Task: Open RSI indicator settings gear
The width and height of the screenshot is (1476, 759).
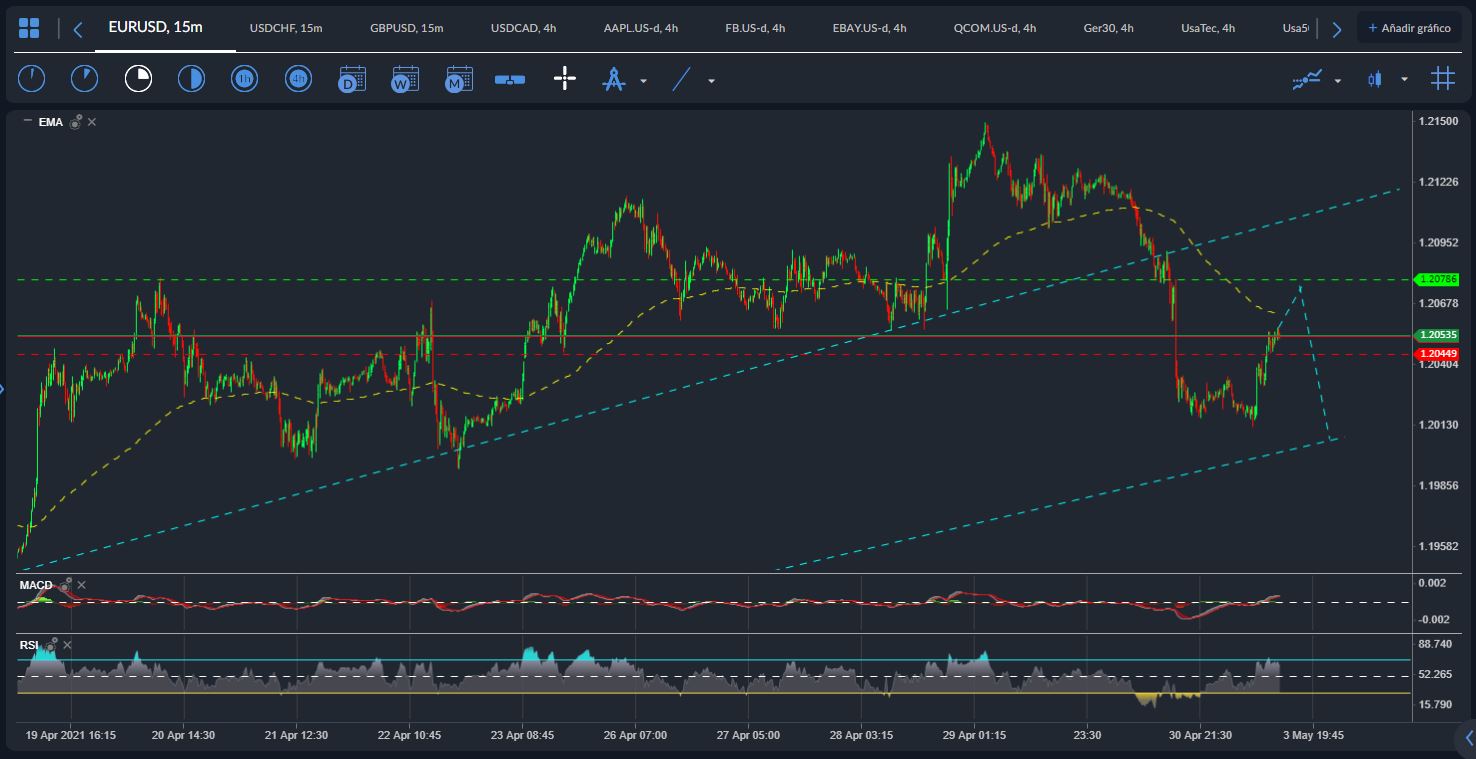Action: [50, 645]
